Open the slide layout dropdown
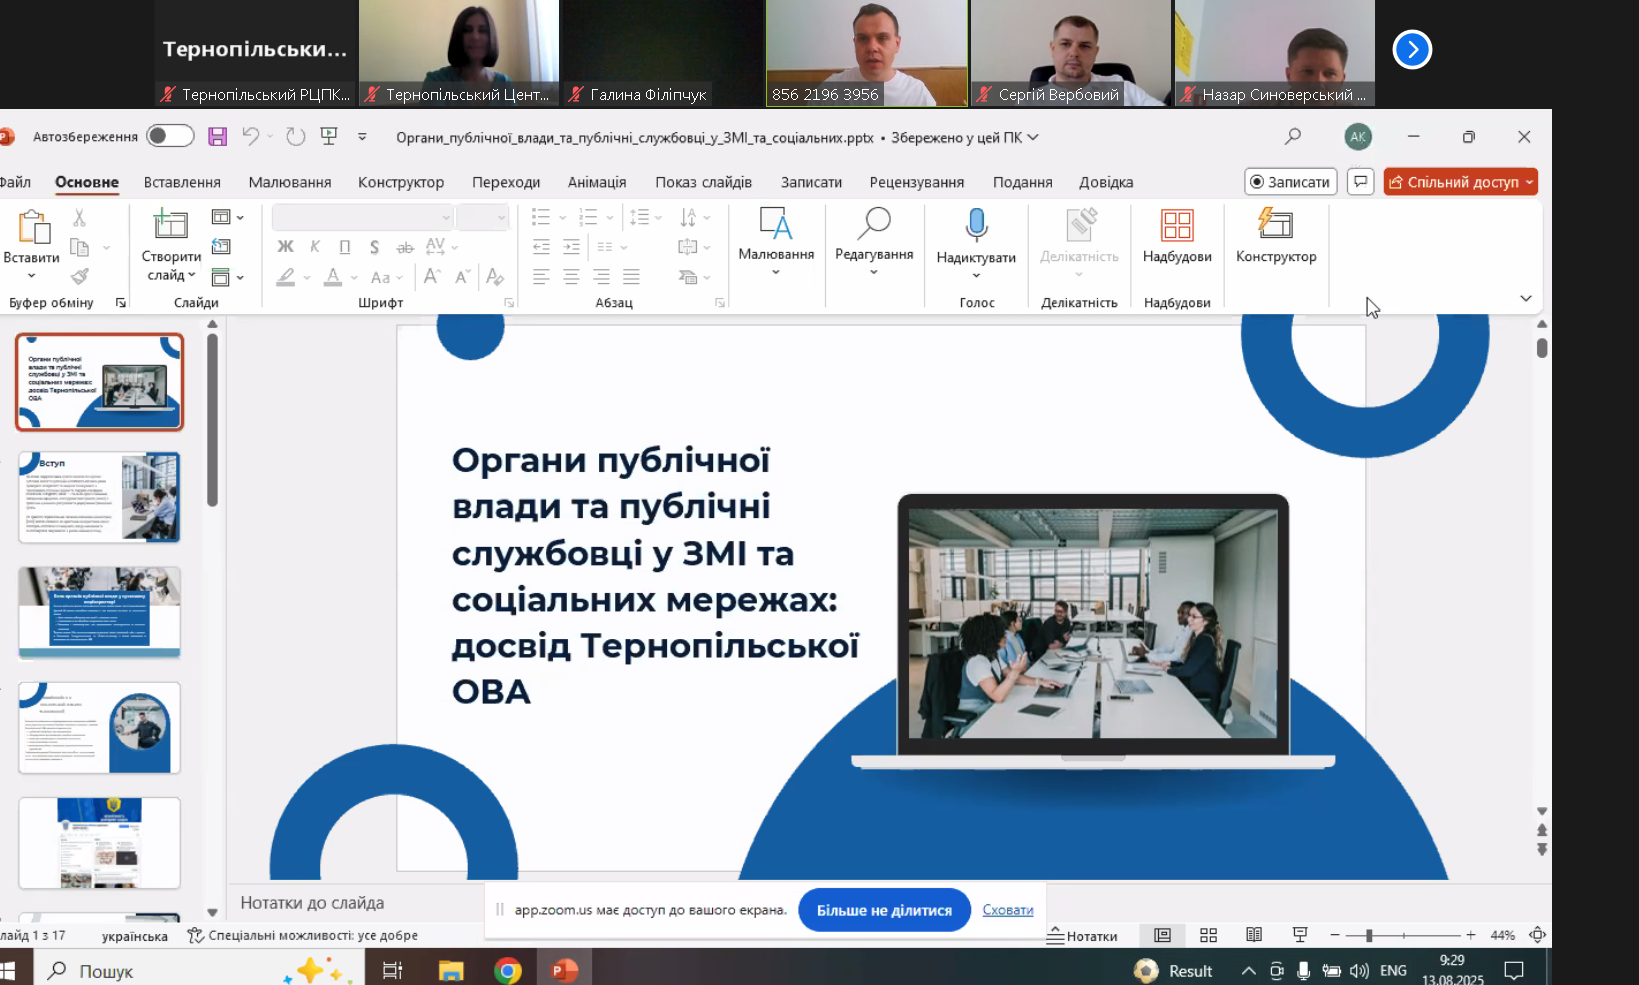Viewport: 1639px width, 985px height. [227, 217]
